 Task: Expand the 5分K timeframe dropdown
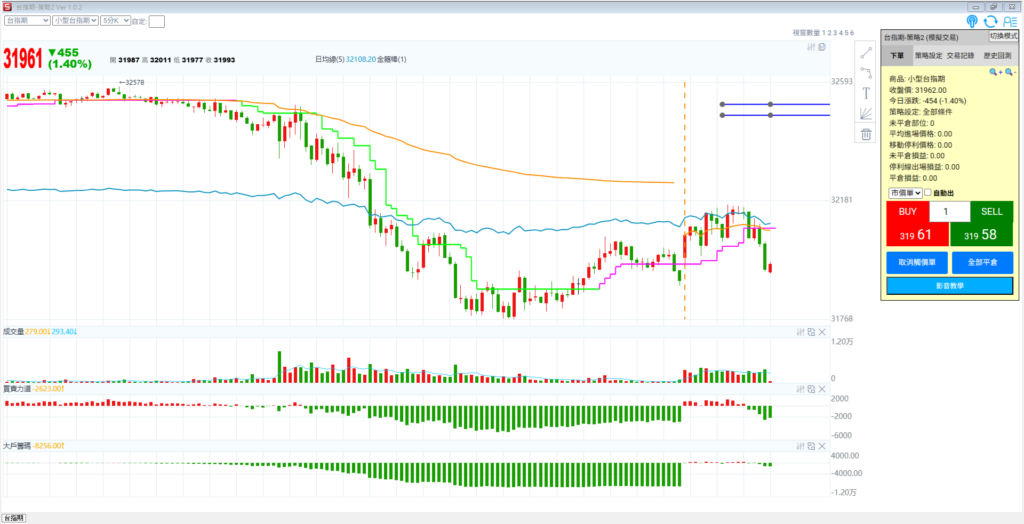pos(116,20)
